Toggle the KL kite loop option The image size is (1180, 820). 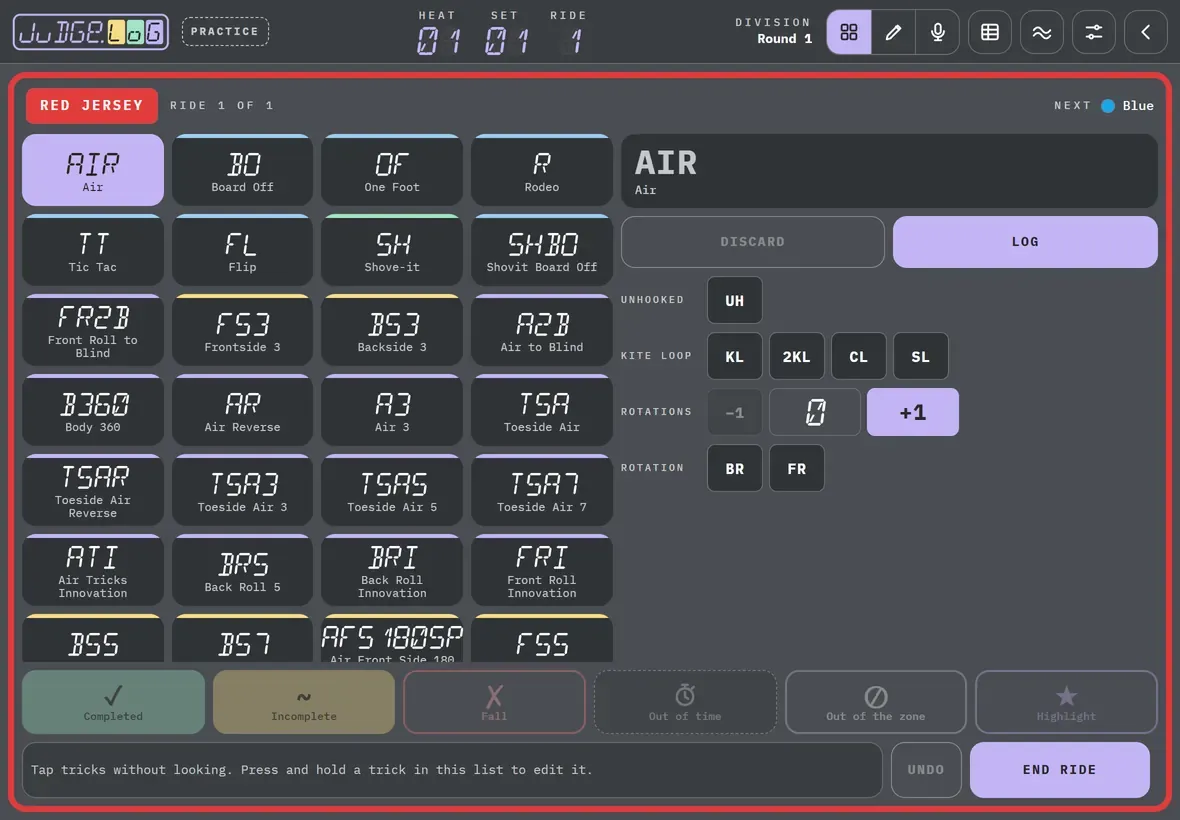pos(734,356)
